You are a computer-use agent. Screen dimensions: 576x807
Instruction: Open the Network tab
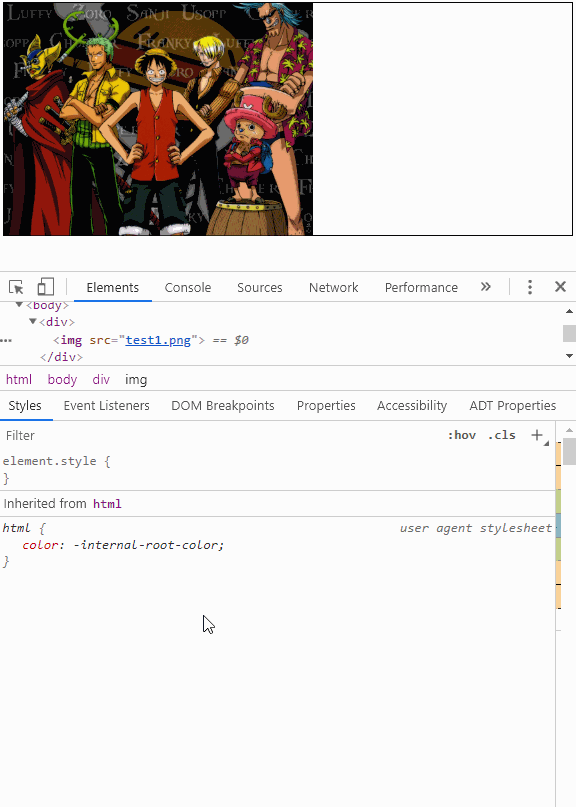pyautogui.click(x=334, y=287)
